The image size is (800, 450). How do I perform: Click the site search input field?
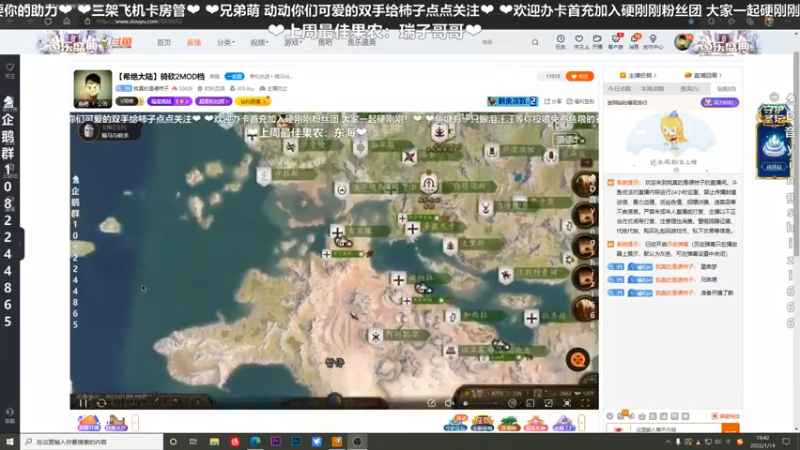tap(505, 42)
